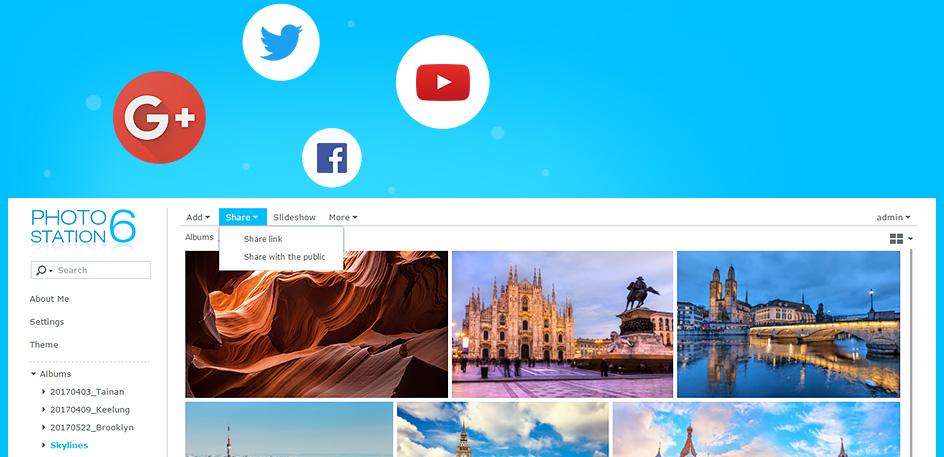
Task: Click the YouTube play icon
Action: click(442, 82)
